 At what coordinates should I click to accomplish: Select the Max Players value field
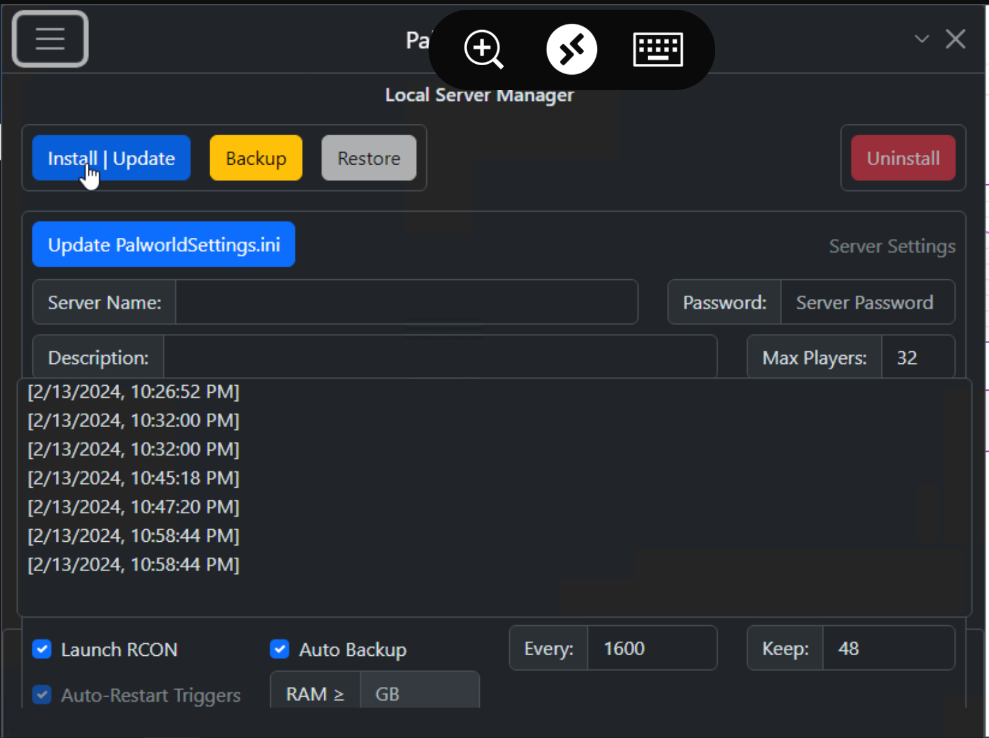tap(917, 357)
